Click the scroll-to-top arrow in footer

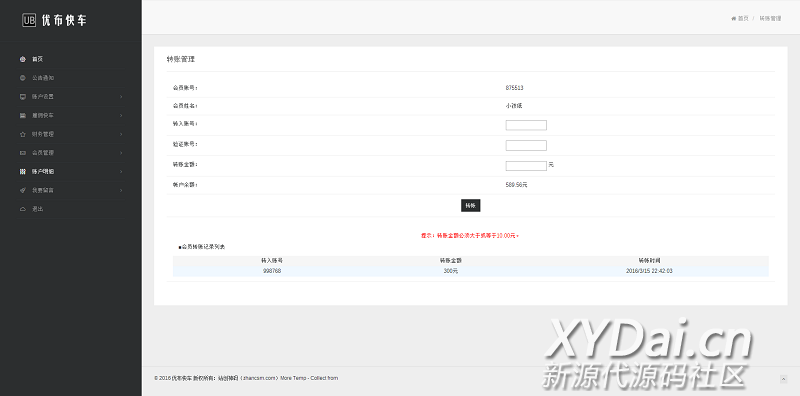[783, 379]
